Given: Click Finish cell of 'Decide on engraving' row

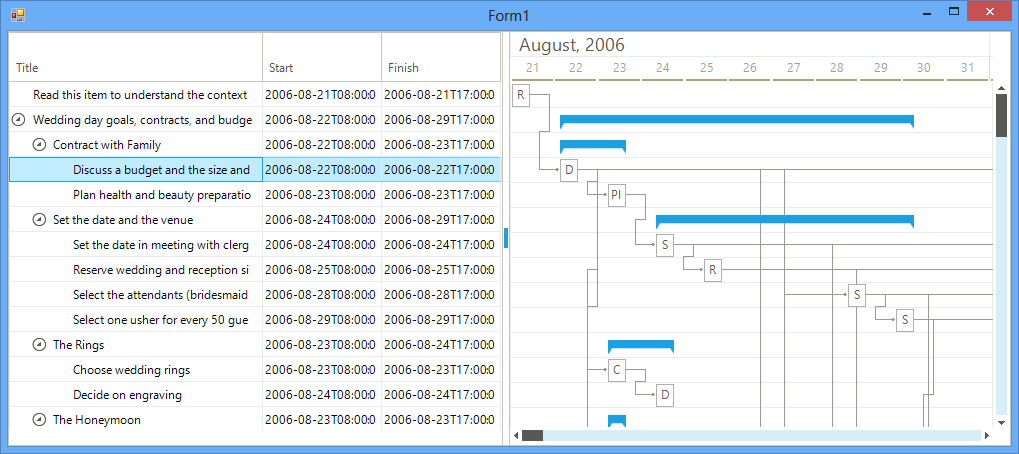Looking at the screenshot, I should coord(441,395).
